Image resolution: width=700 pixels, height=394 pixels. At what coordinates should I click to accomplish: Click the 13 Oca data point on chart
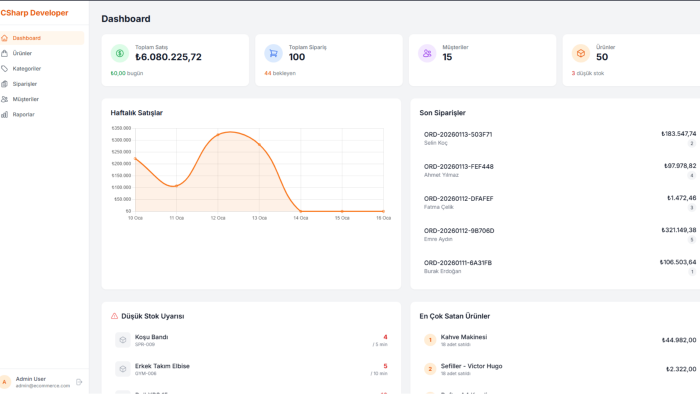(259, 144)
